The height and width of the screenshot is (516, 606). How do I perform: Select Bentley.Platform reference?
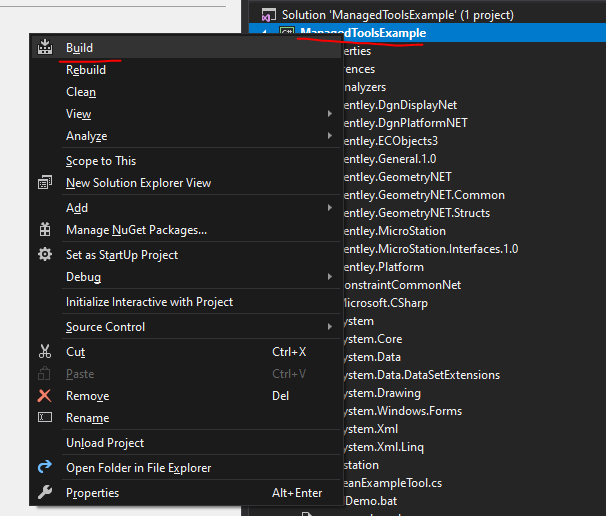click(x=383, y=267)
